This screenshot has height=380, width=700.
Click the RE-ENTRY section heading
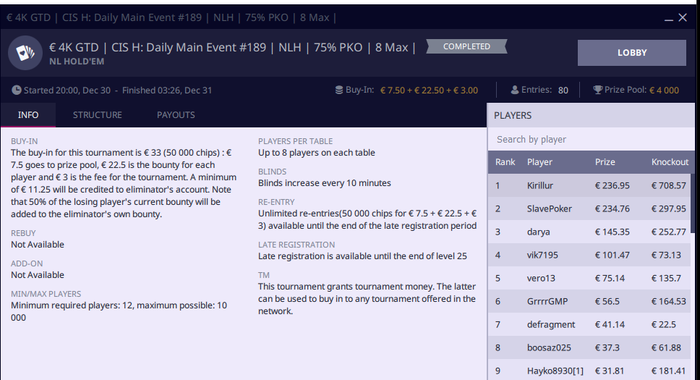point(276,202)
